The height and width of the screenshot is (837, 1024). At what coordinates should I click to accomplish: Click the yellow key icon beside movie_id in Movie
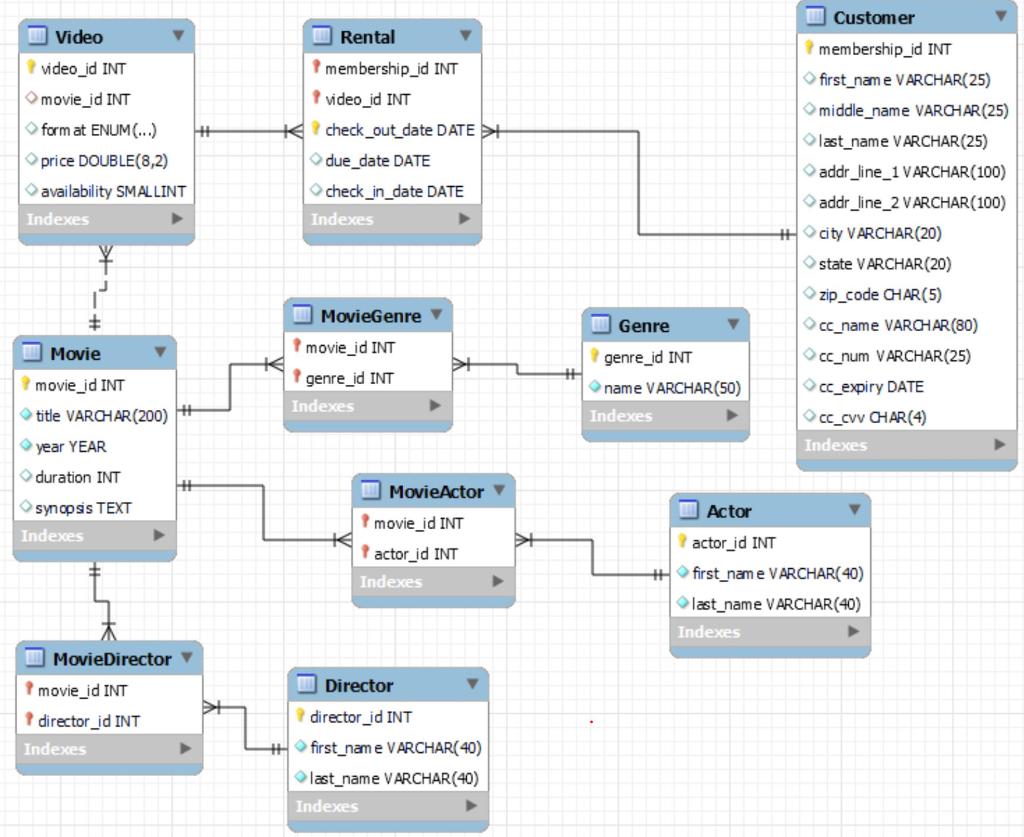pyautogui.click(x=25, y=385)
